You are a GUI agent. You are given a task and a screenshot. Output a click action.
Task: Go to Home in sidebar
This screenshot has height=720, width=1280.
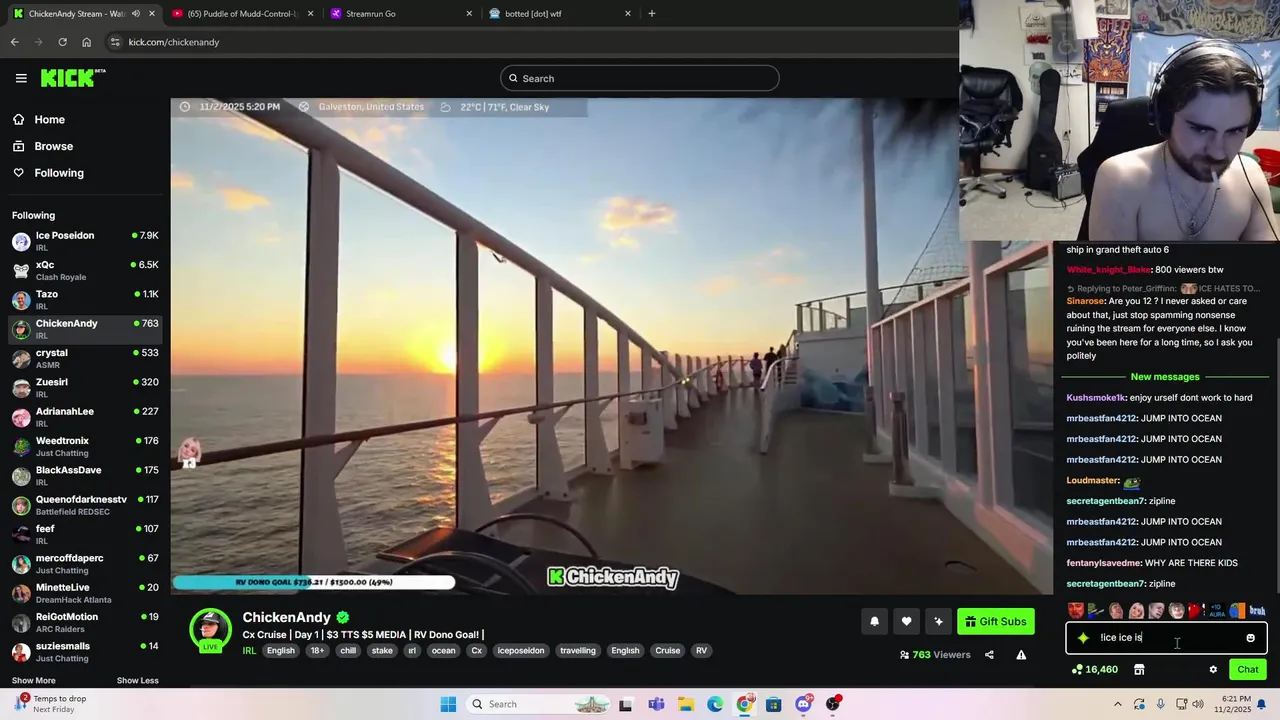49,120
